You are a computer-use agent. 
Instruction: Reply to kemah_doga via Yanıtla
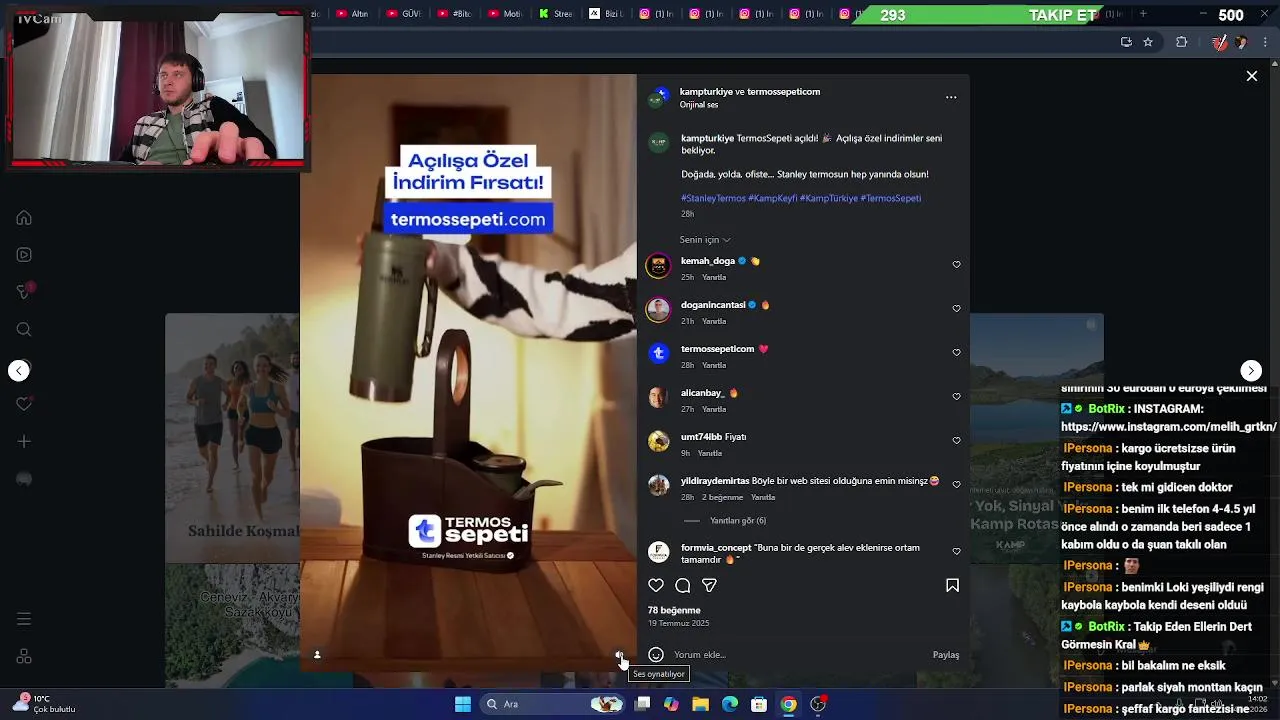tap(714, 277)
